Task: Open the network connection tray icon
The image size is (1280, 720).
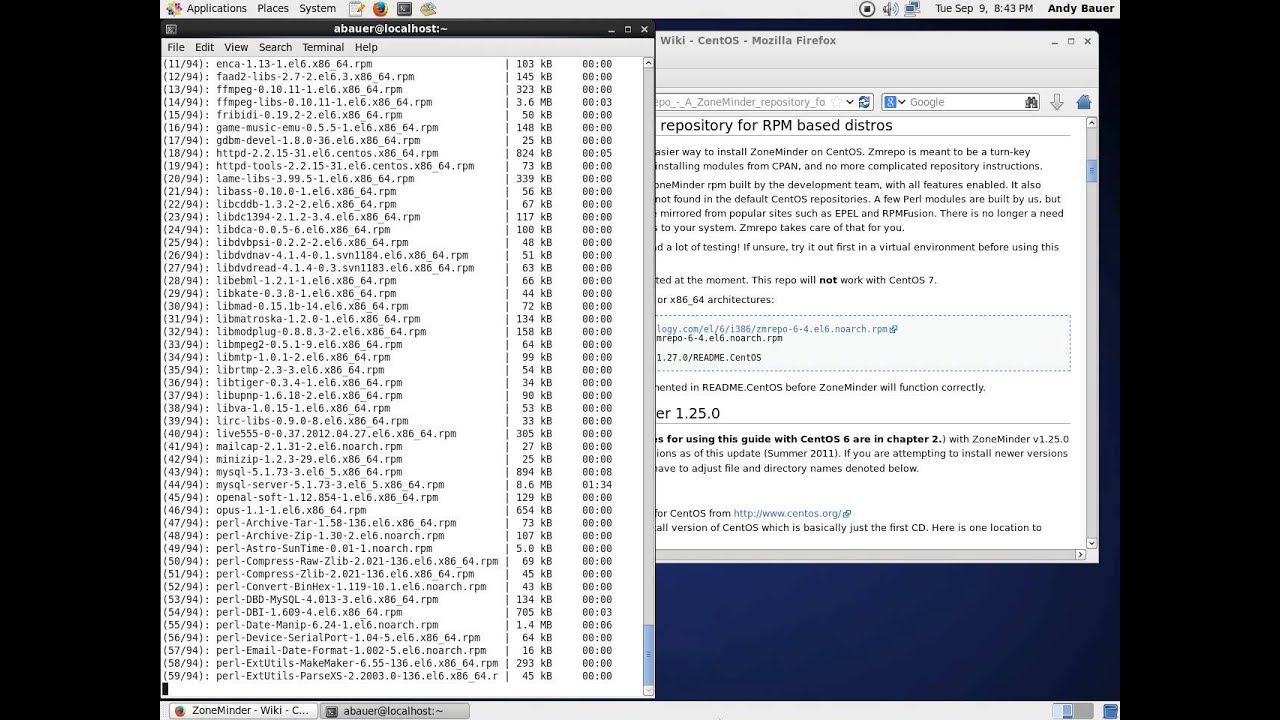Action: [912, 8]
